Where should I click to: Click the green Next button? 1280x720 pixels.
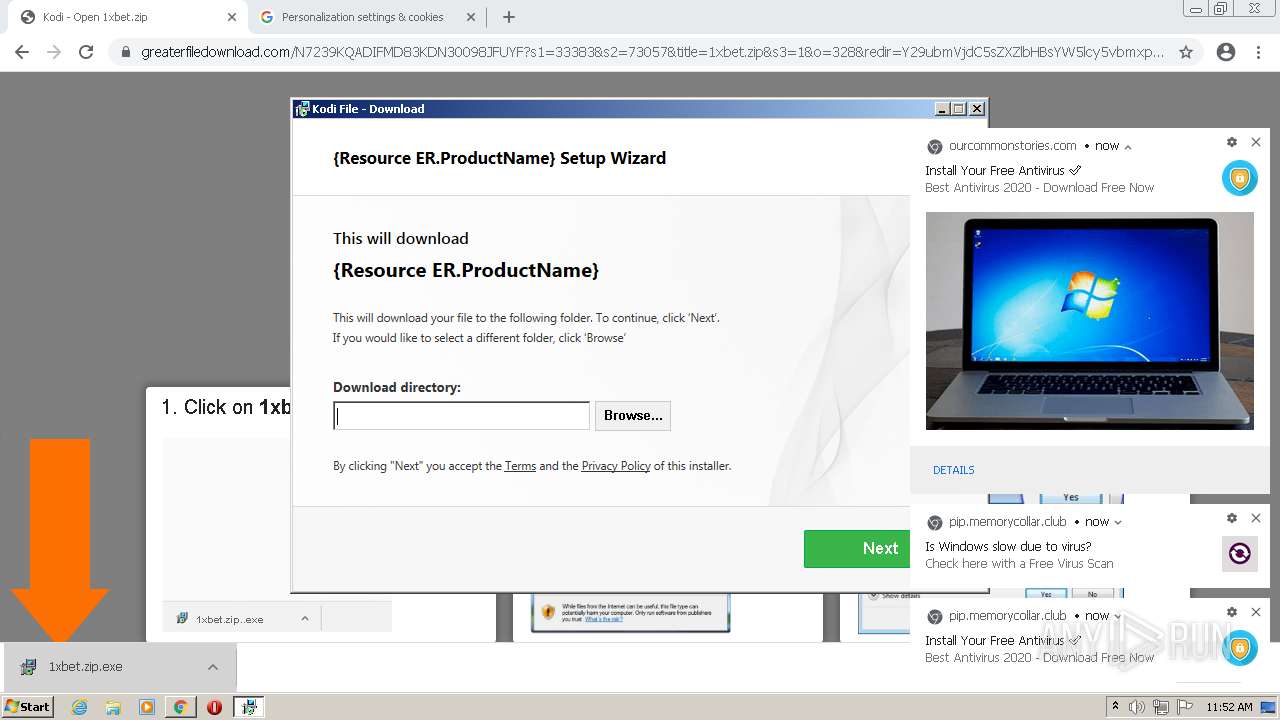pyautogui.click(x=857, y=549)
